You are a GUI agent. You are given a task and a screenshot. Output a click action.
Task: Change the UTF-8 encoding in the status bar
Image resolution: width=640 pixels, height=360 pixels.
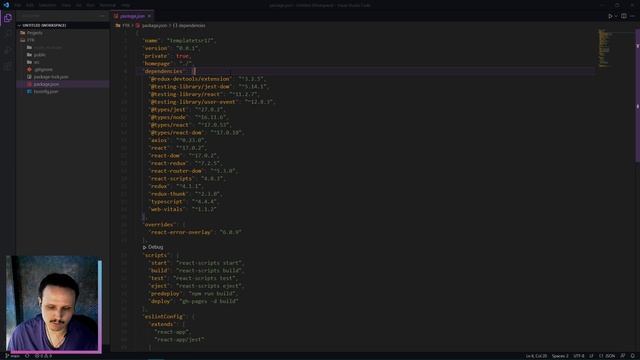click(x=579, y=356)
